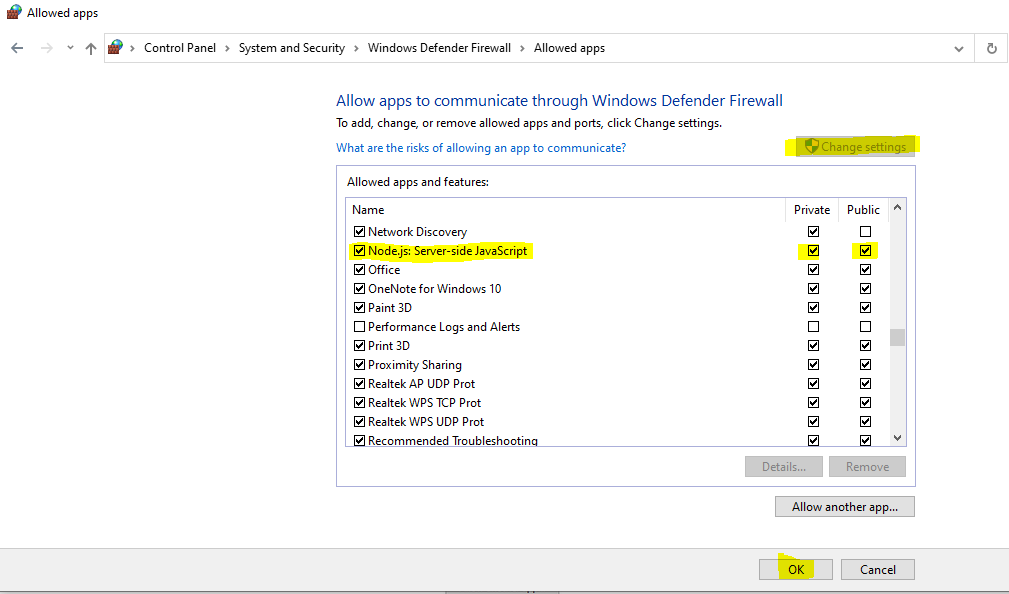1009x594 pixels.
Task: Open the recent locations chevron
Action: [70, 48]
